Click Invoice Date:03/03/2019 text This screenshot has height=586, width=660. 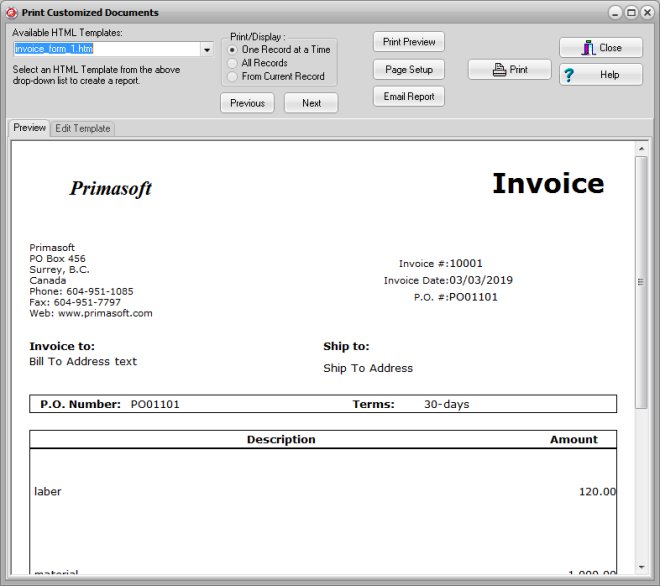point(448,280)
